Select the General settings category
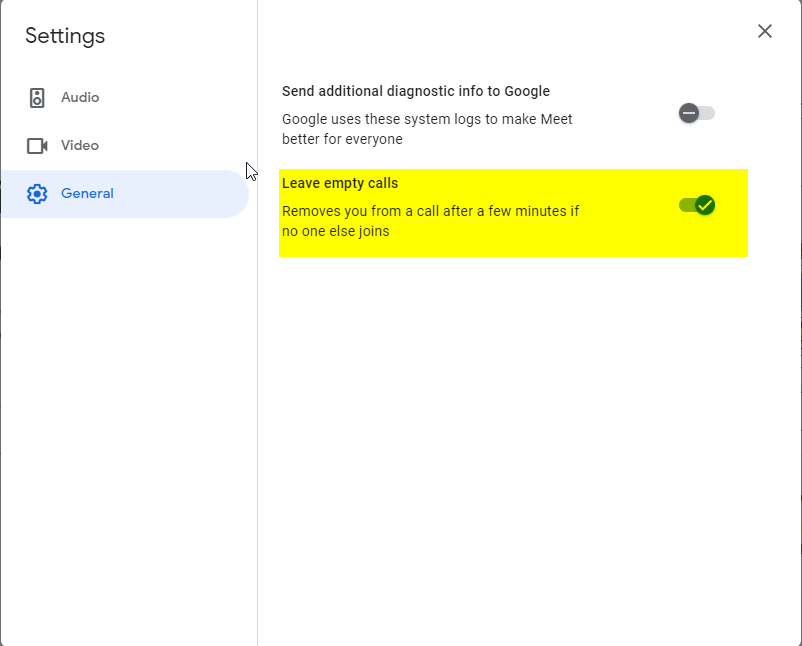This screenshot has height=646, width=802. (x=87, y=193)
